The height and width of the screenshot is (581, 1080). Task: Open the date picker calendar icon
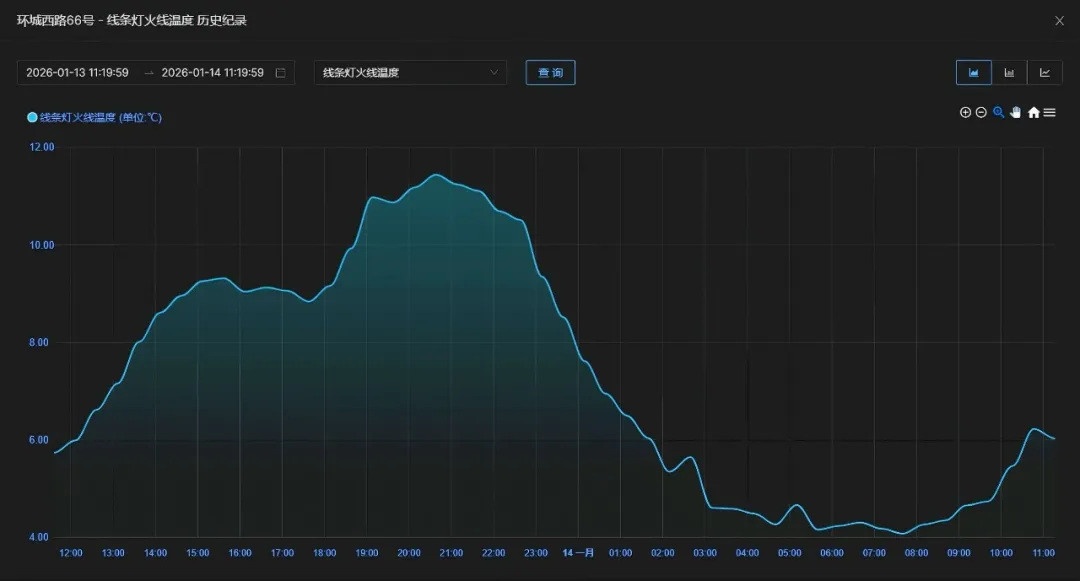pyautogui.click(x=280, y=73)
